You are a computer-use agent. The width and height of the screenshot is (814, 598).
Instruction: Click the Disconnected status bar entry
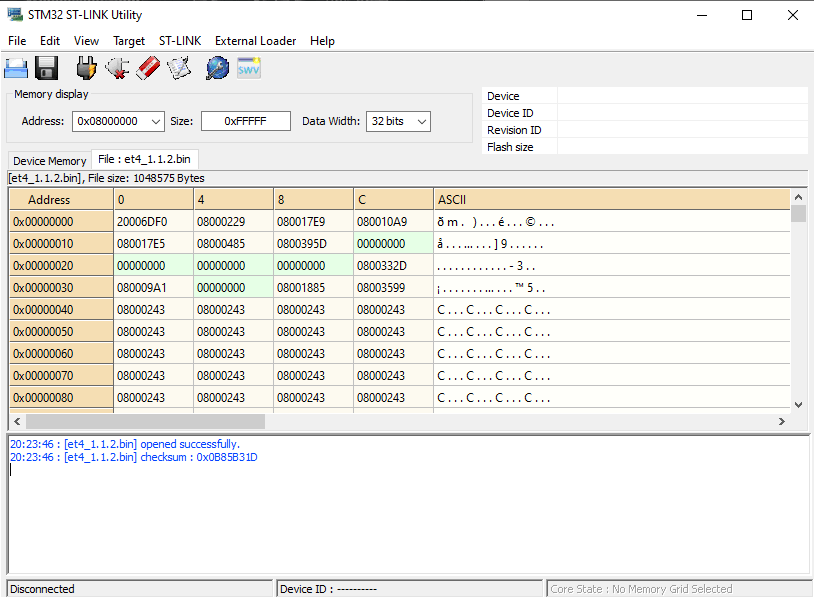[139, 589]
